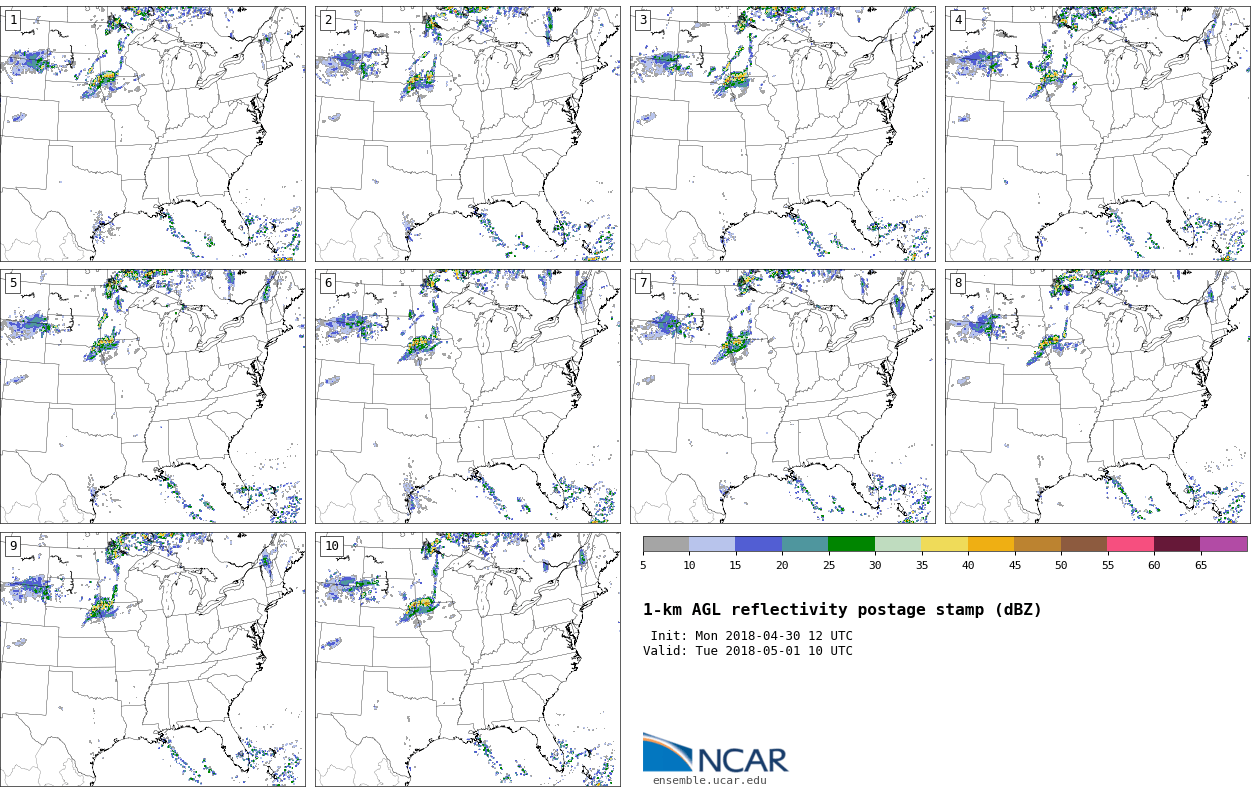View ensemble member 10 map panel

tap(467, 659)
